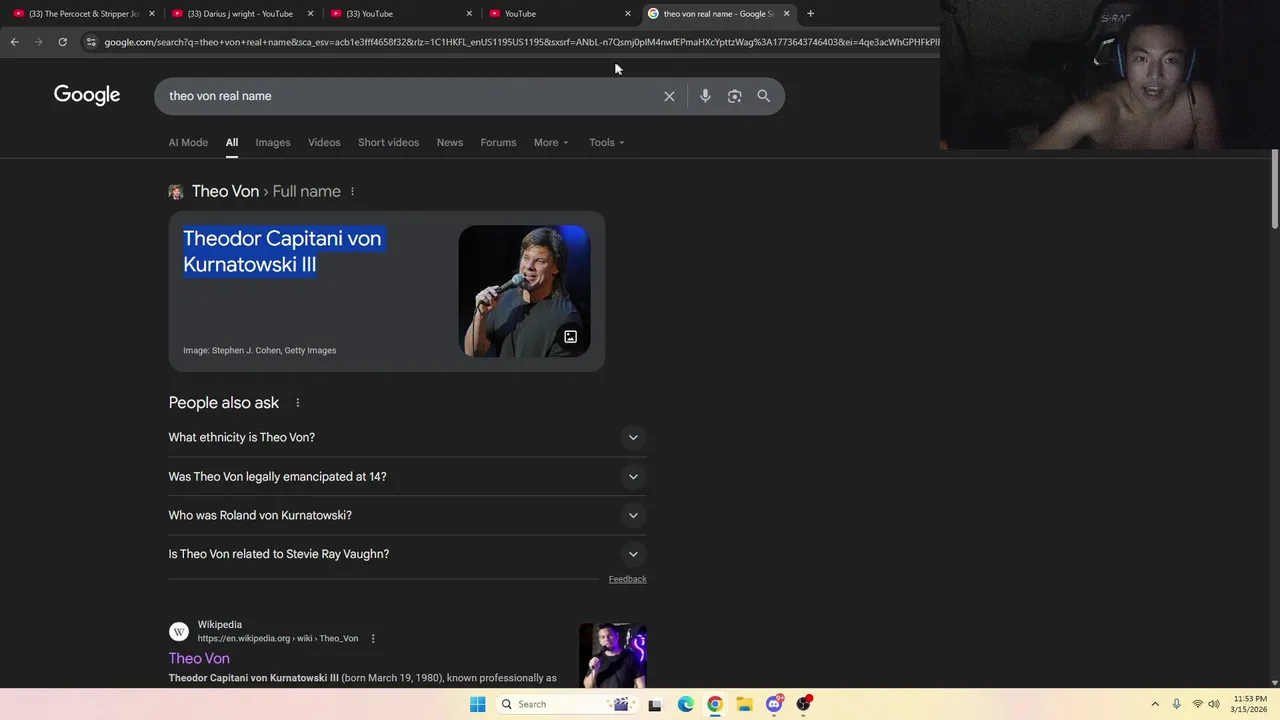
Task: Clear the search query with the X icon
Action: click(669, 96)
